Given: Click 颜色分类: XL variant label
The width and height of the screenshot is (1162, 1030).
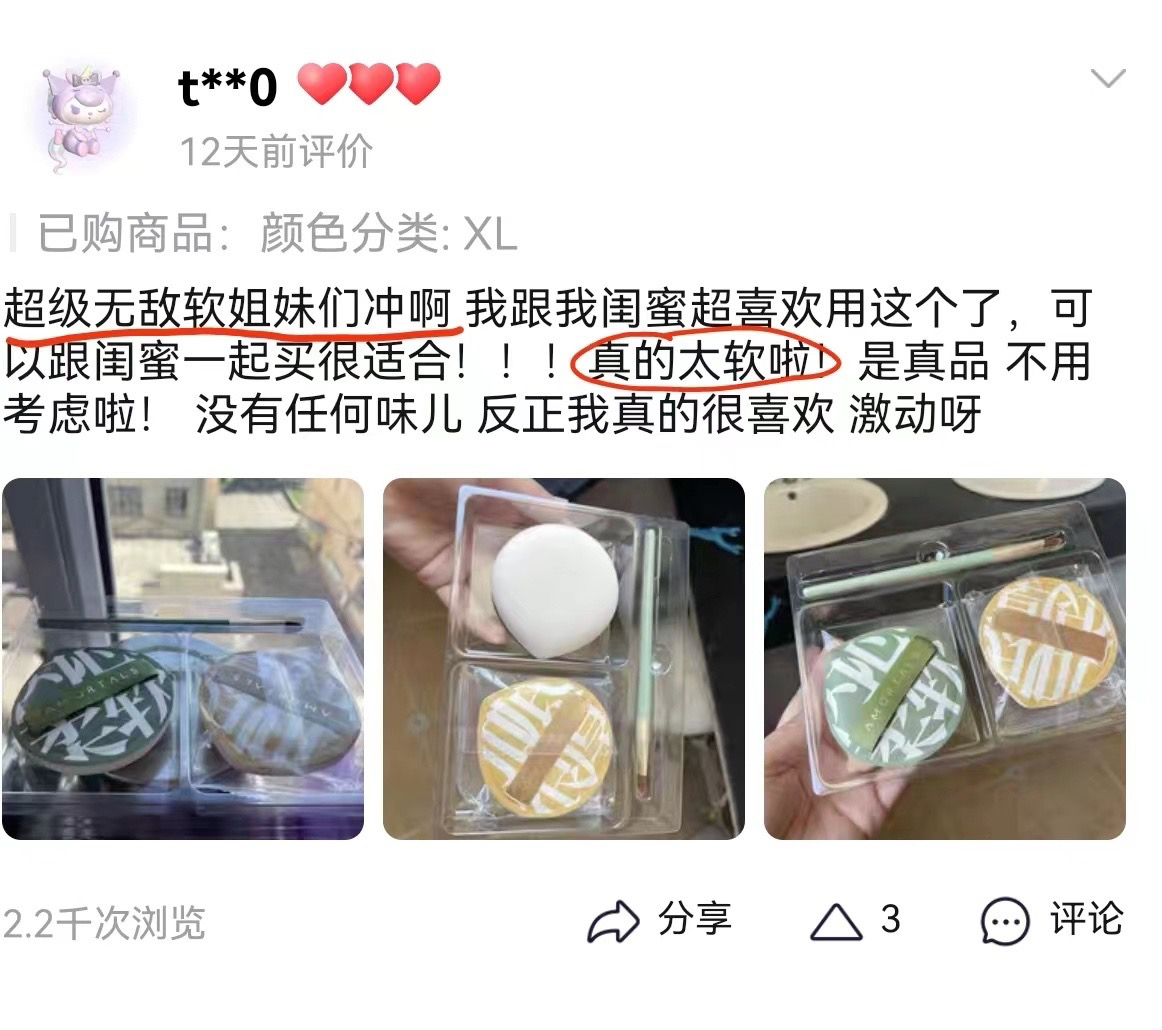Looking at the screenshot, I should (x=388, y=233).
